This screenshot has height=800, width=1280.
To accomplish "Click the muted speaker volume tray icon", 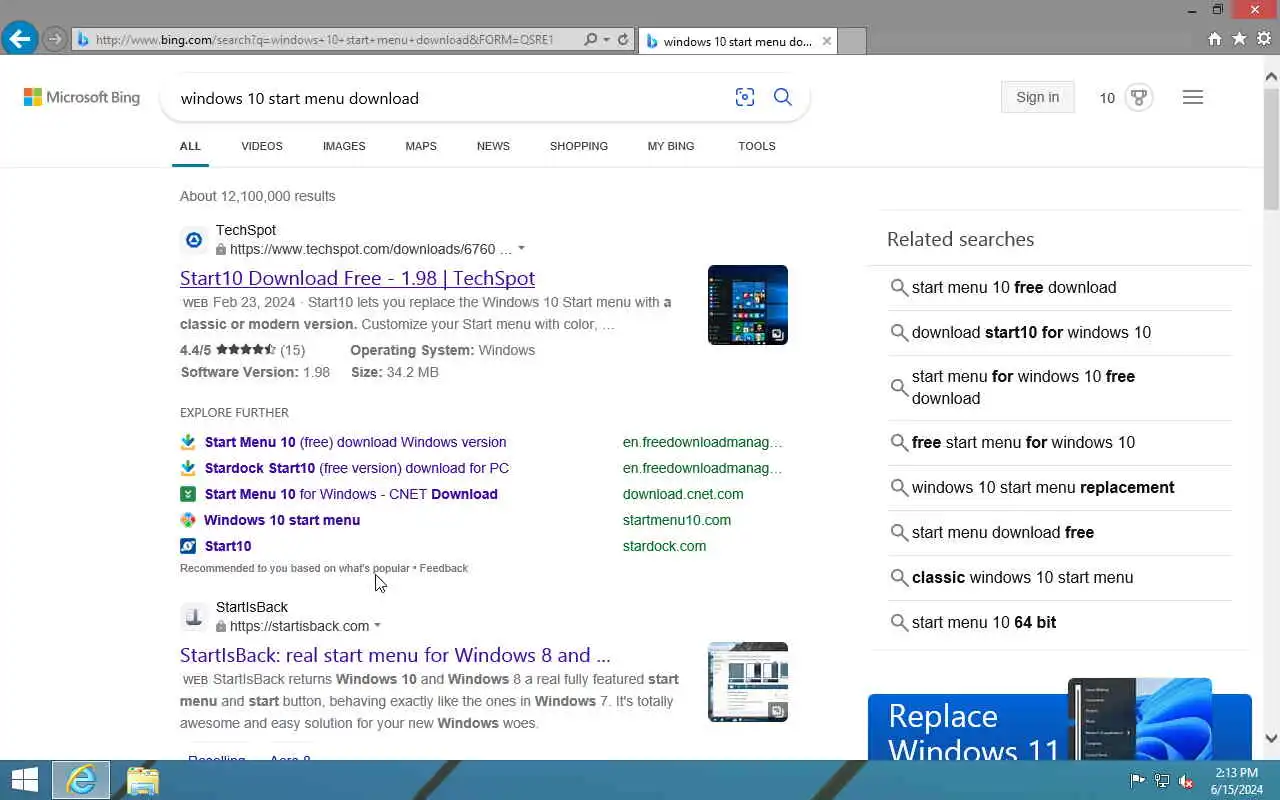I will [x=1186, y=781].
